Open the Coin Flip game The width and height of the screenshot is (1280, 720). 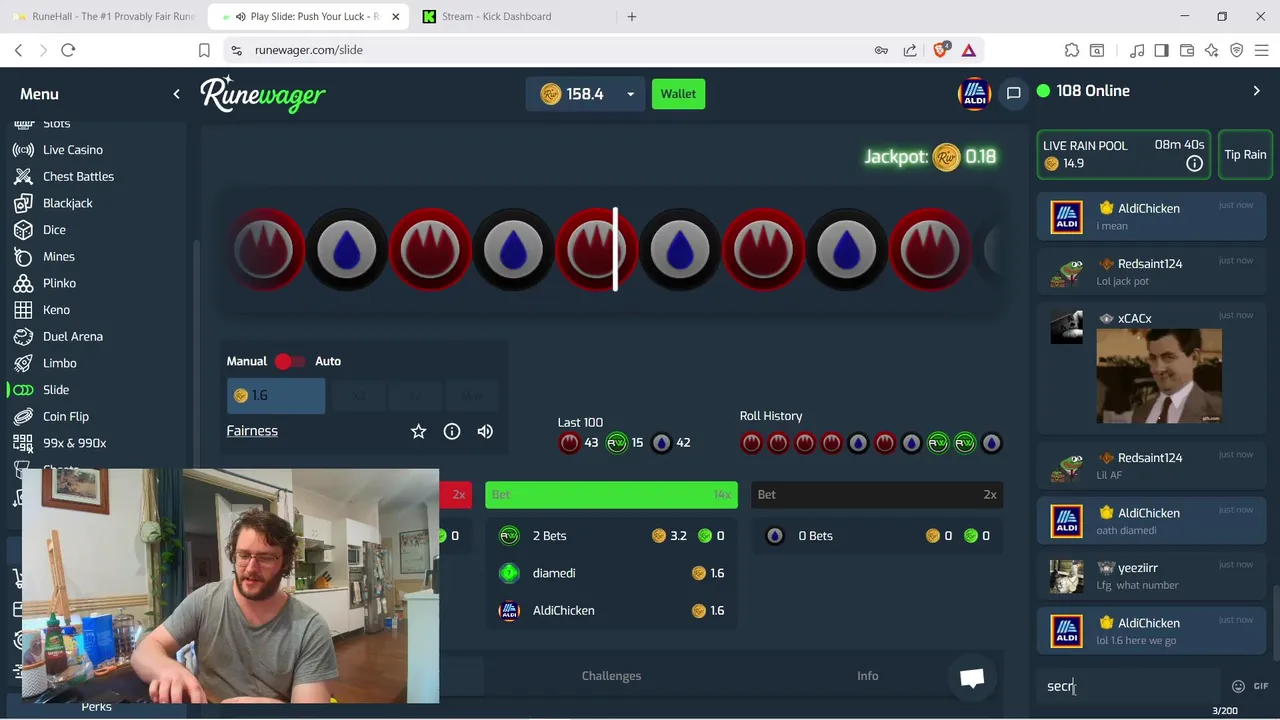[x=65, y=416]
